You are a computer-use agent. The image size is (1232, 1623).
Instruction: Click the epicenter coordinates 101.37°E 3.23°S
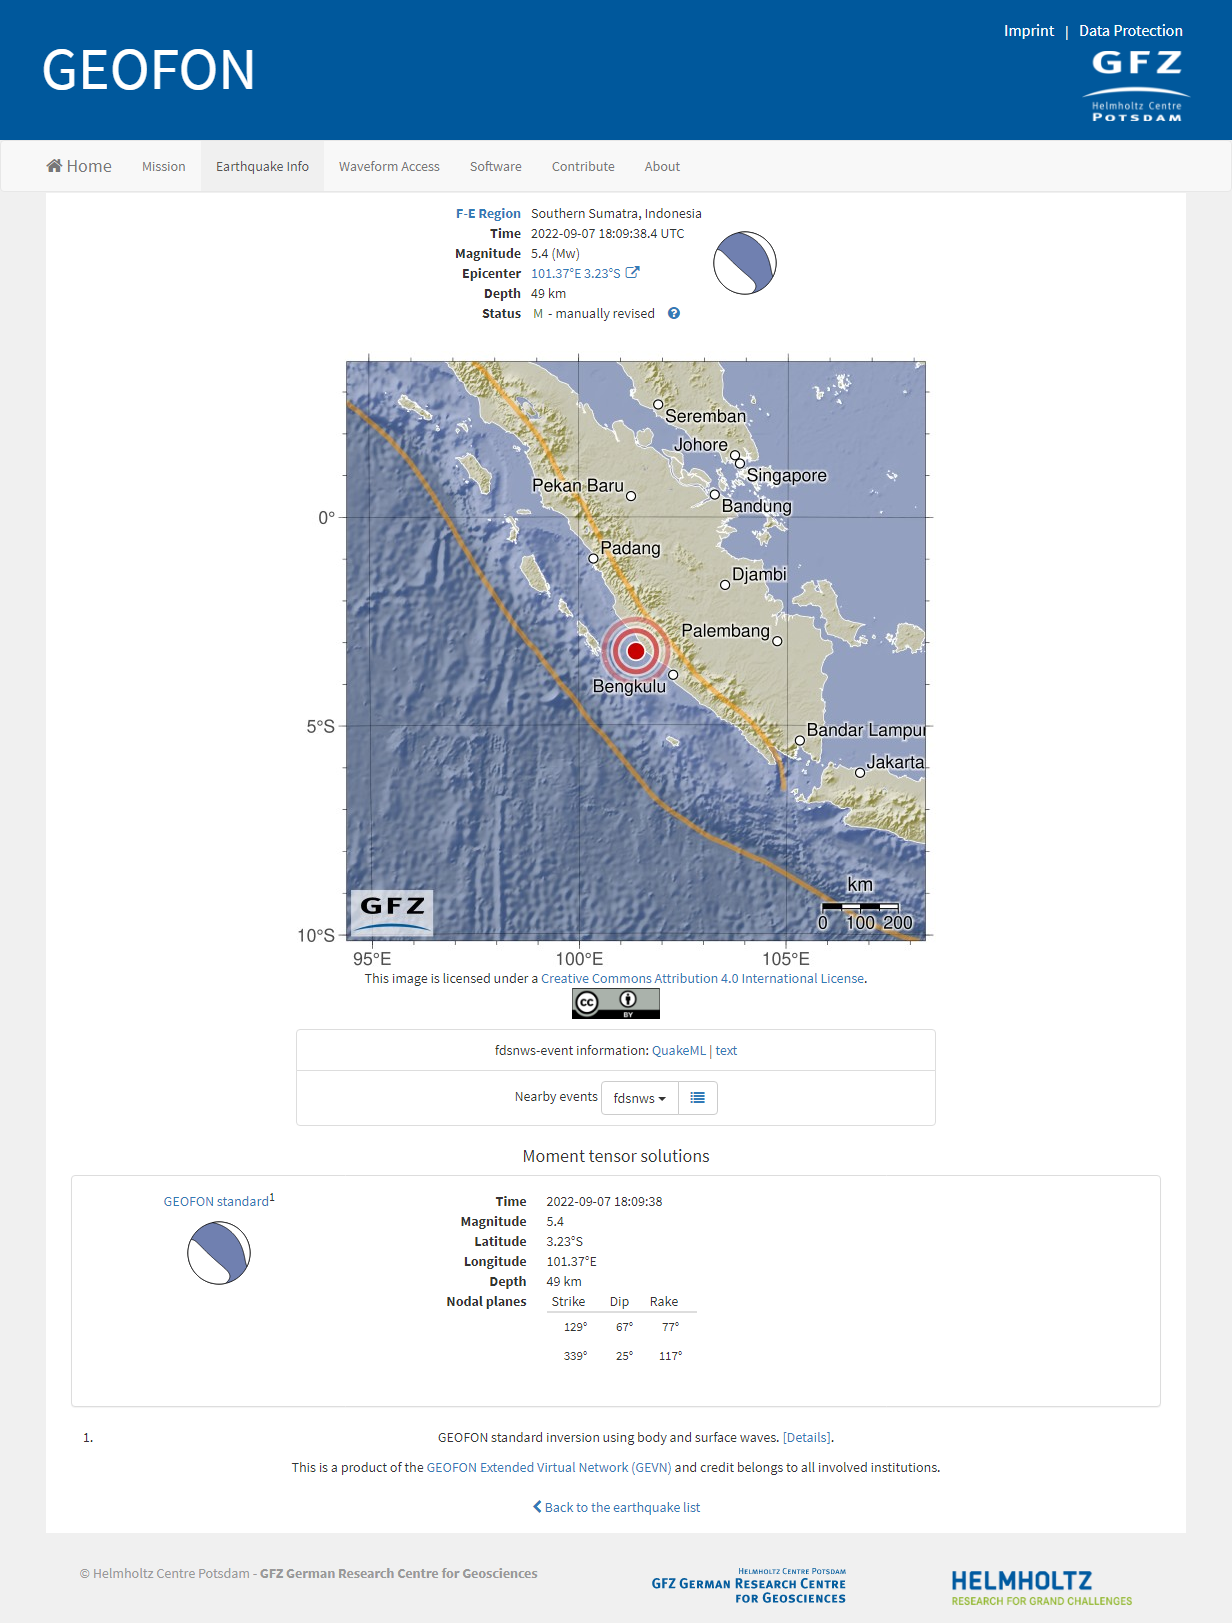576,273
